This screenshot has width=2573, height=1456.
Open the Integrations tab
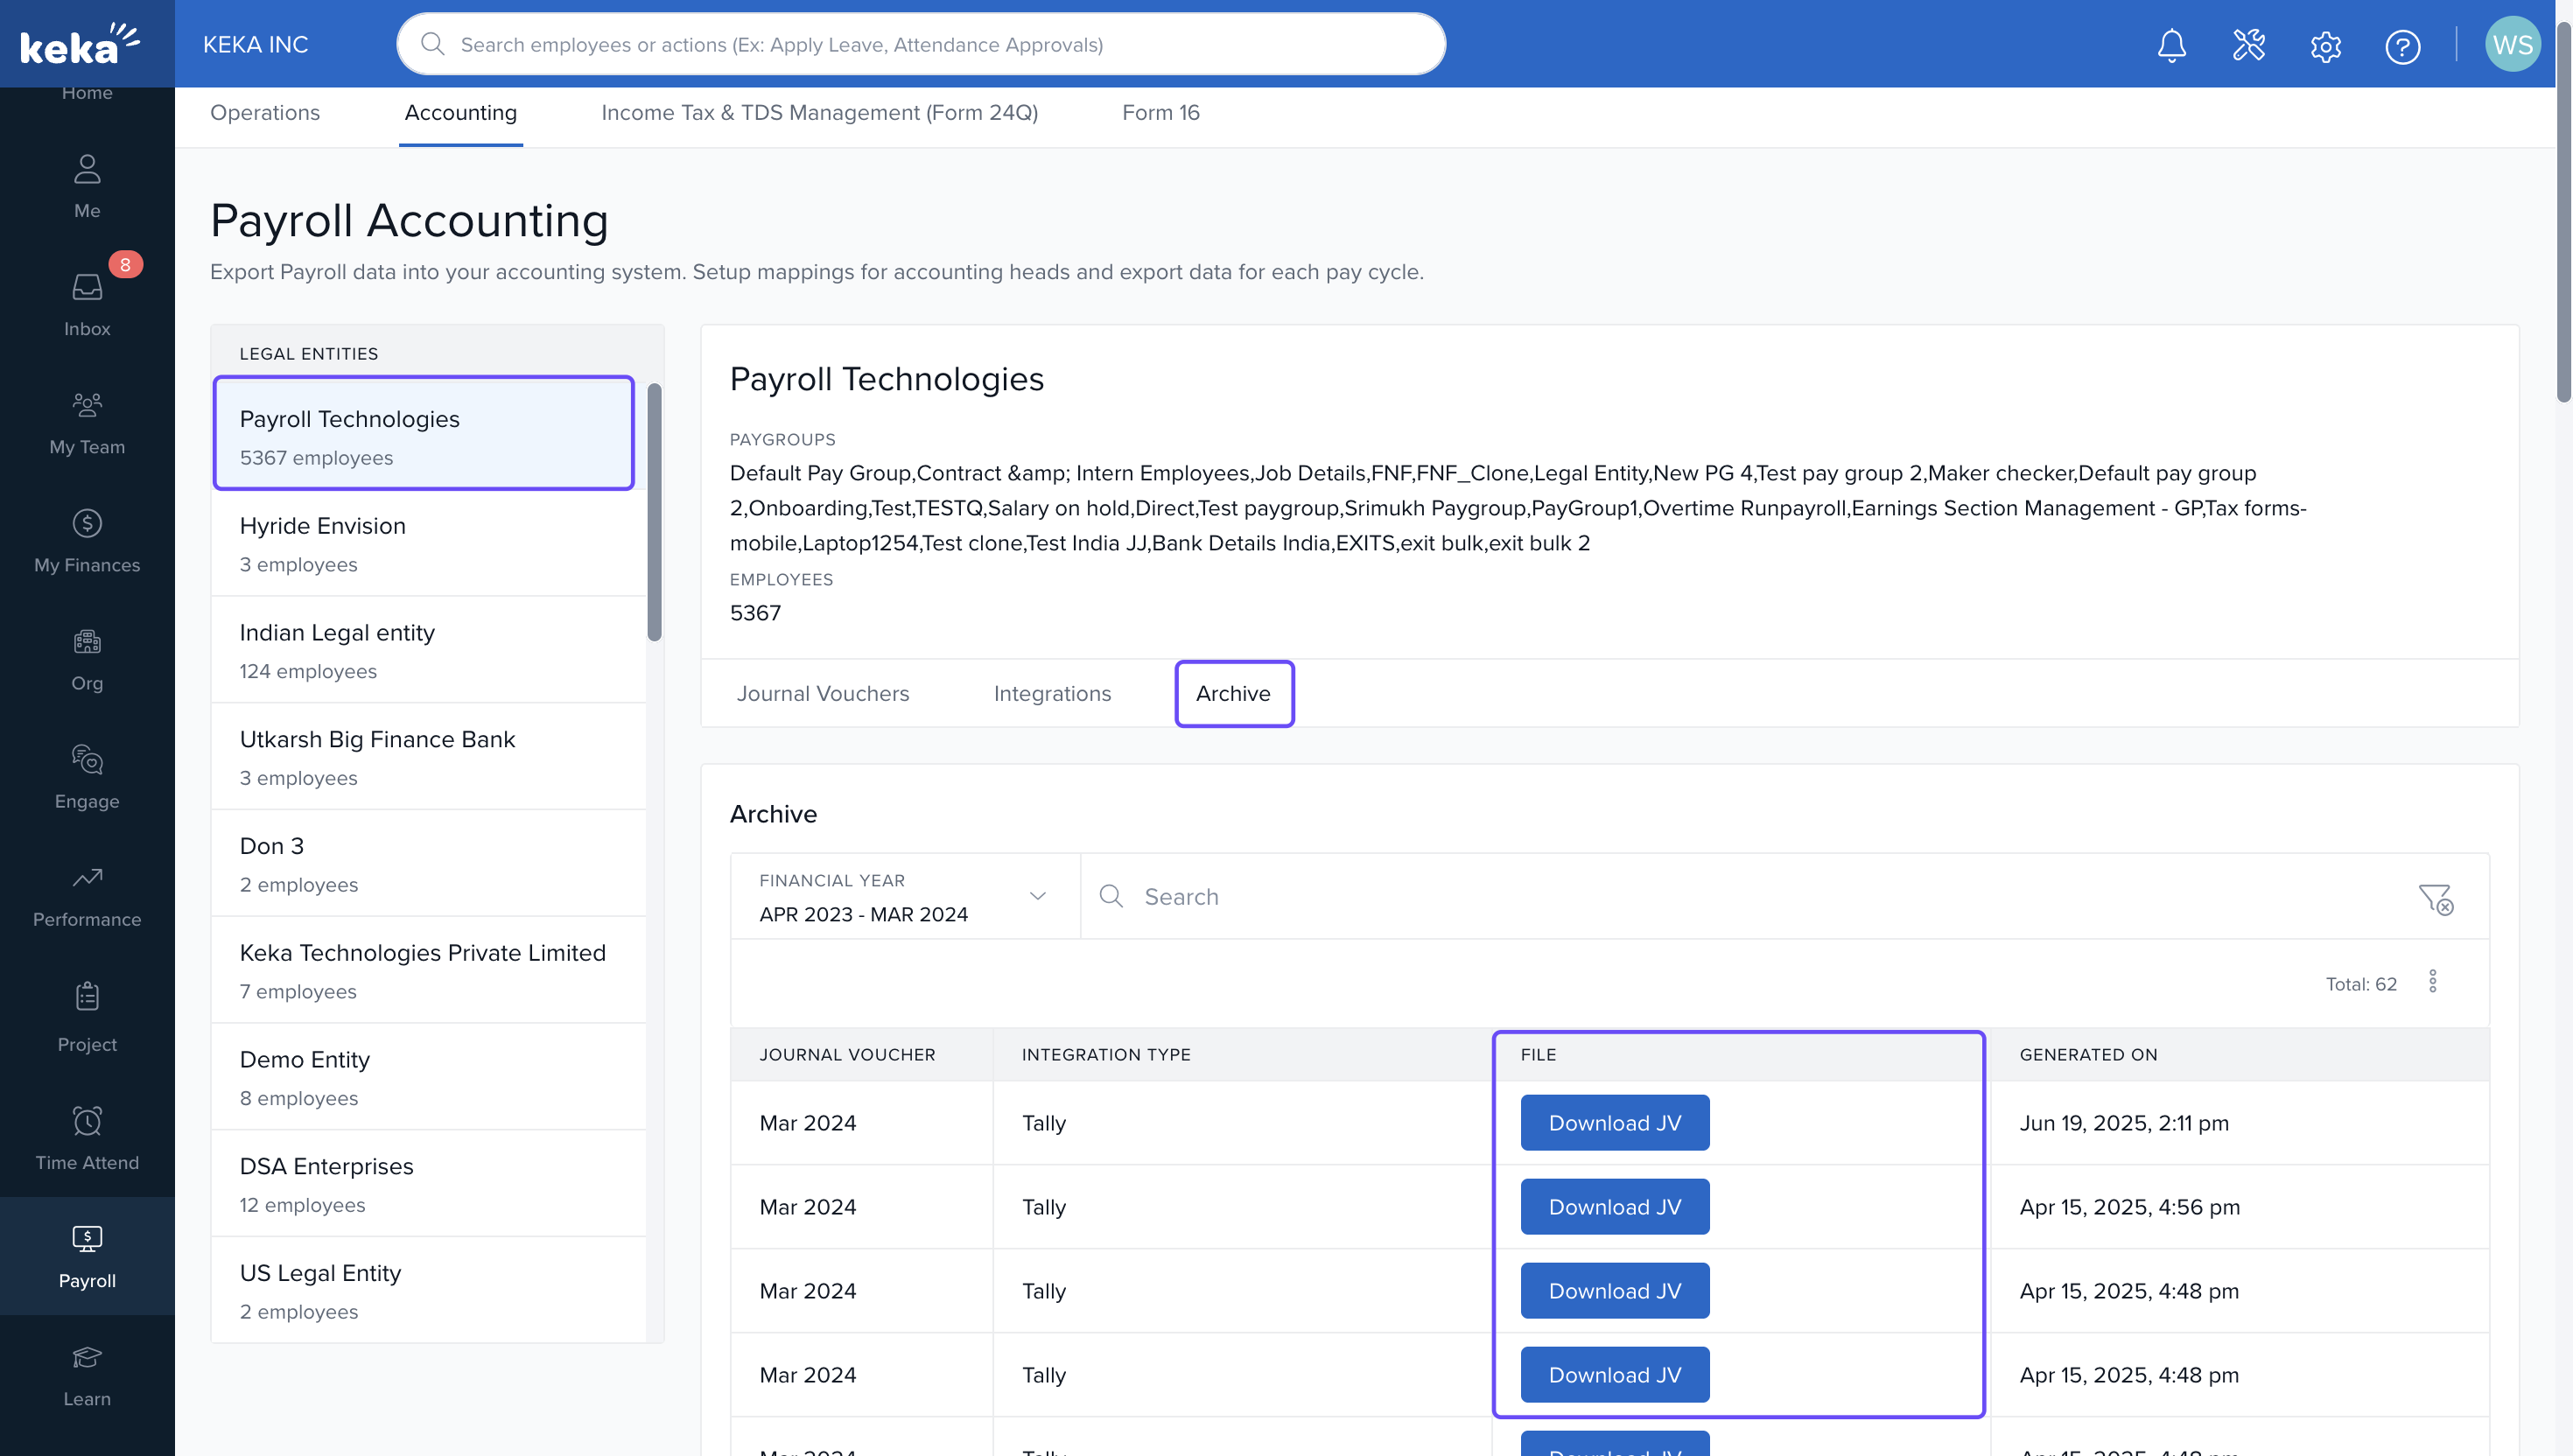point(1052,693)
